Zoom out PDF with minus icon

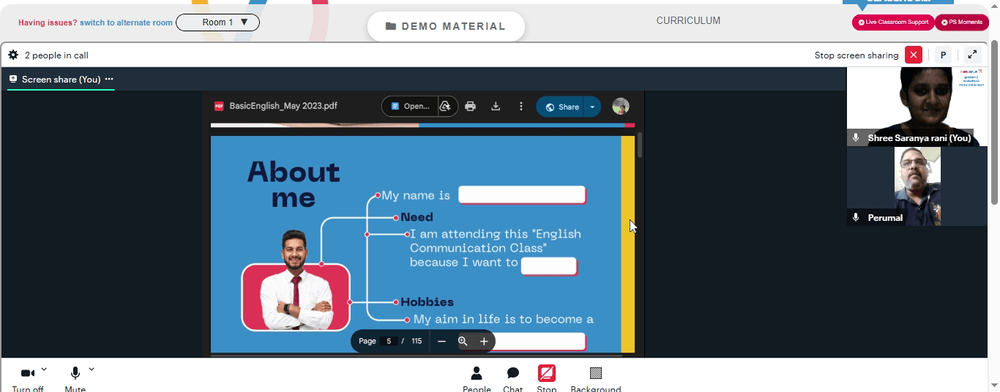click(x=441, y=342)
